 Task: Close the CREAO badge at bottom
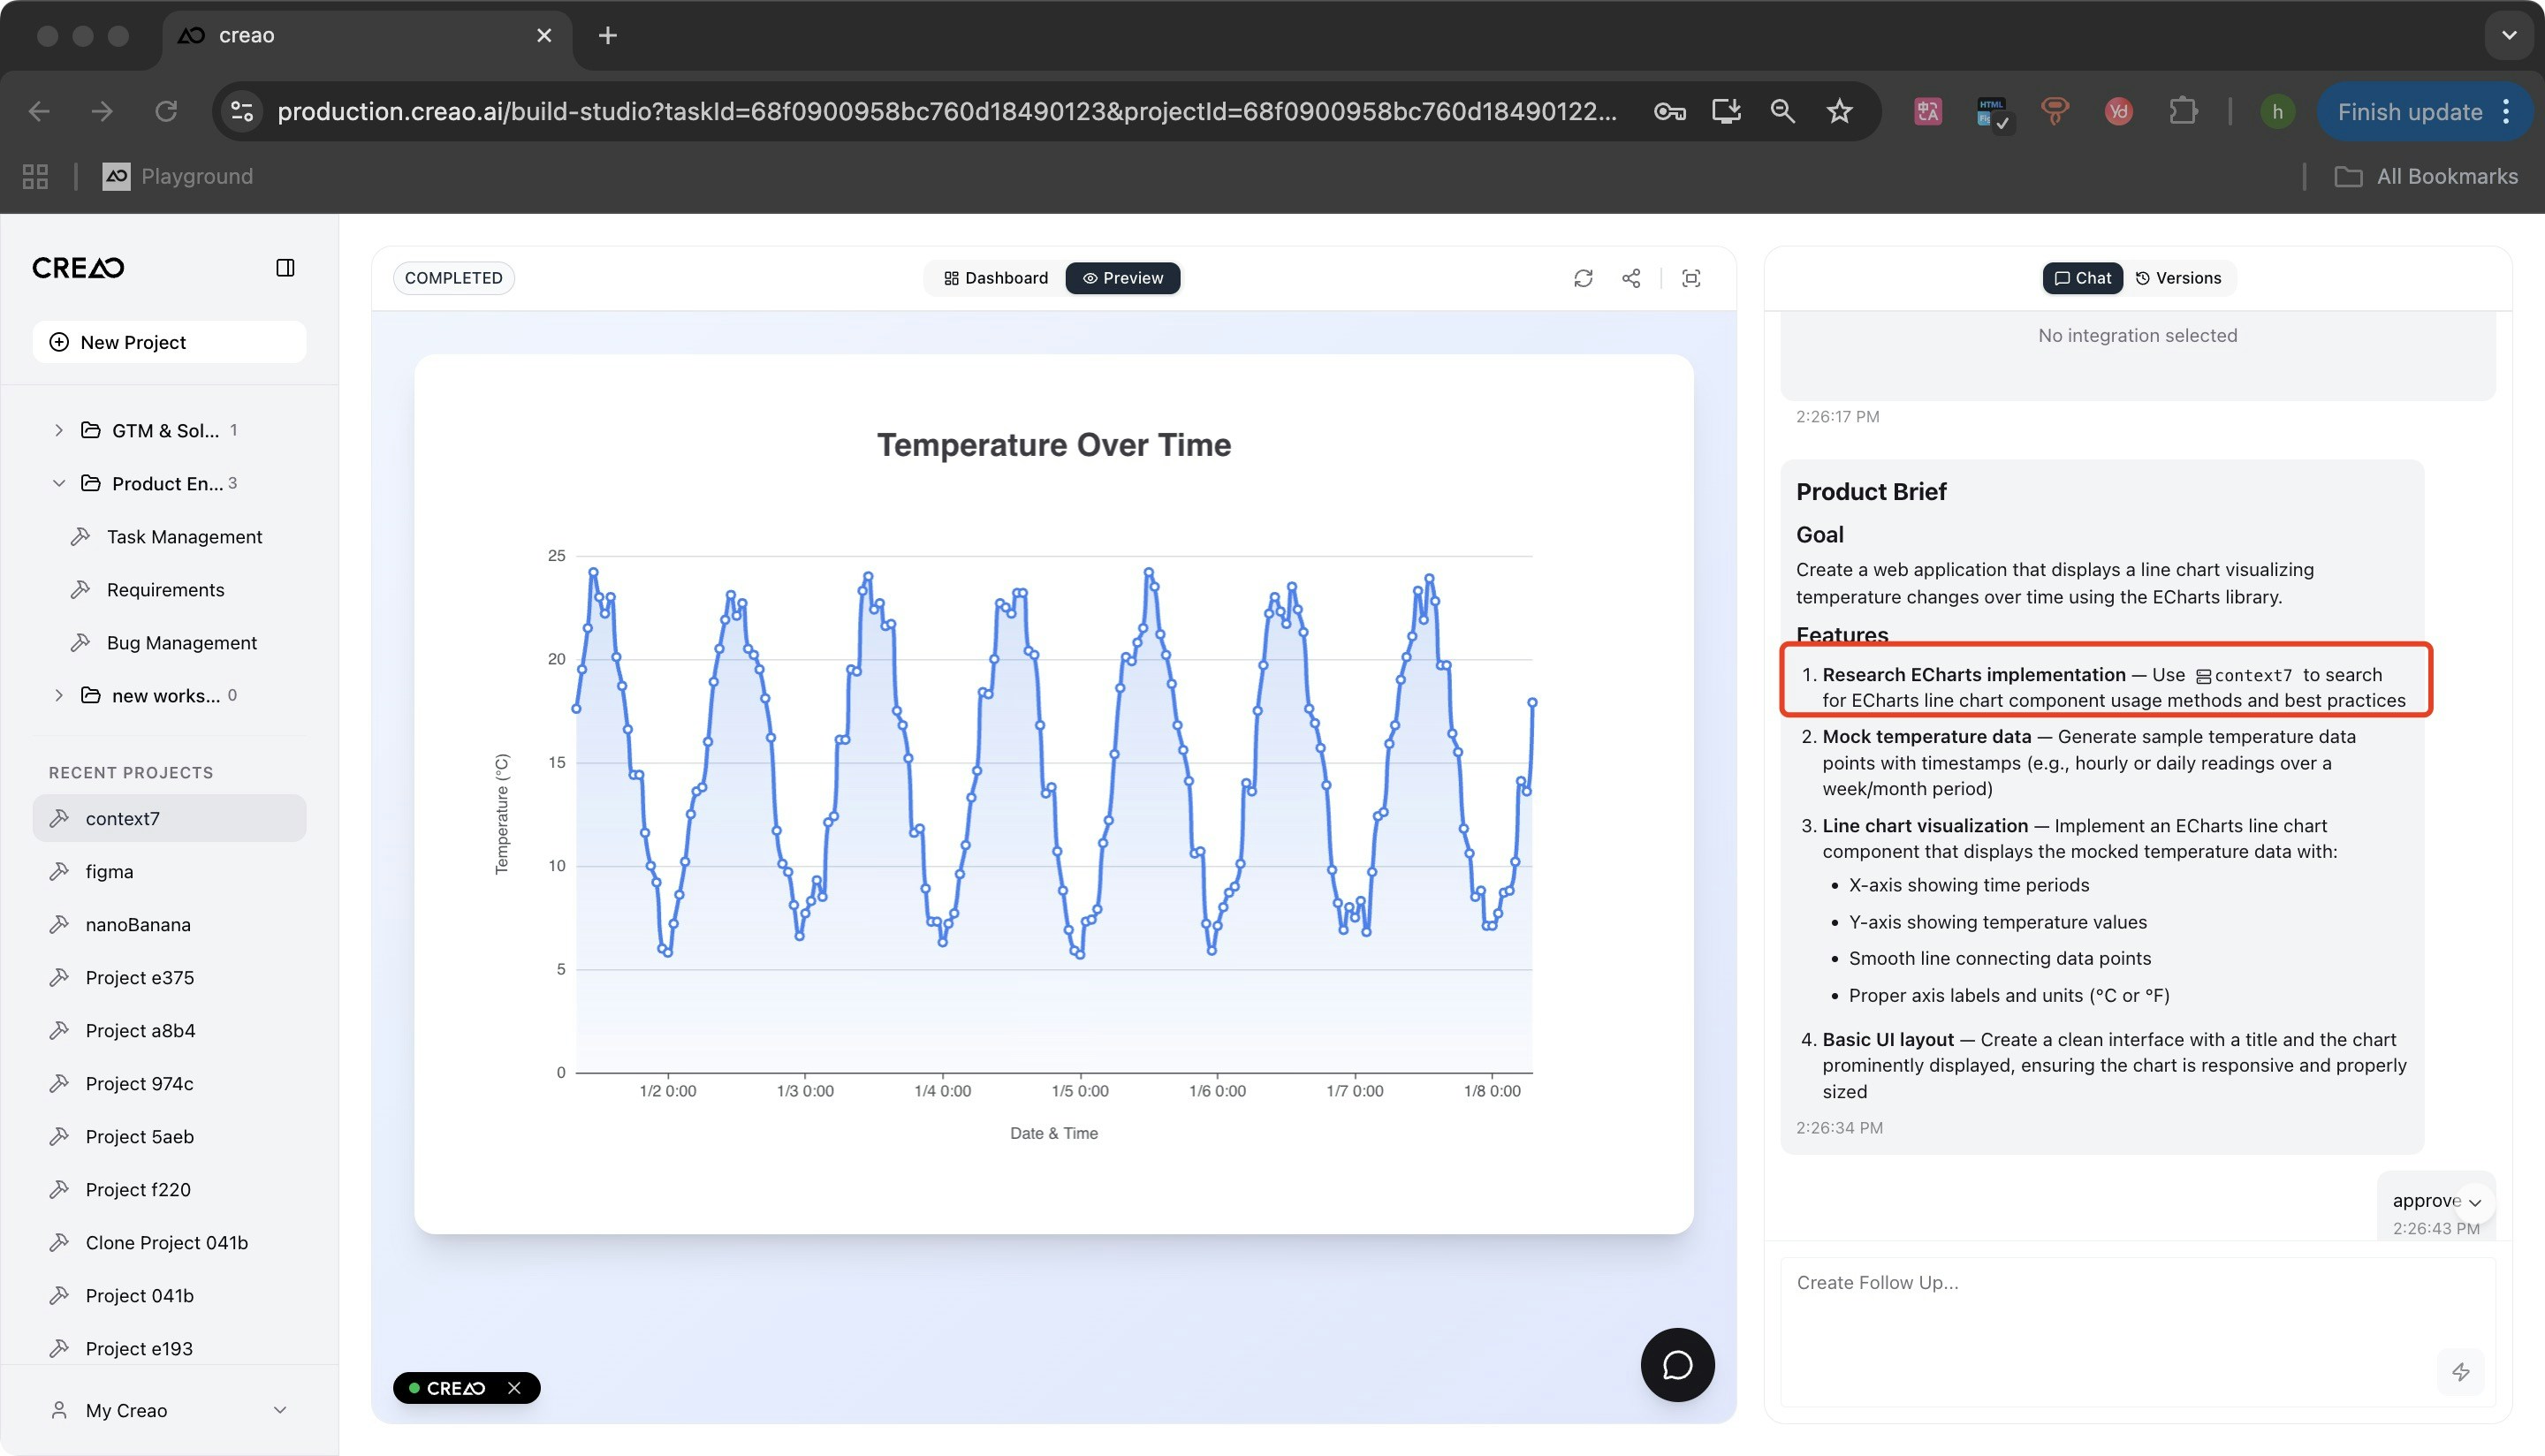pyautogui.click(x=514, y=1388)
